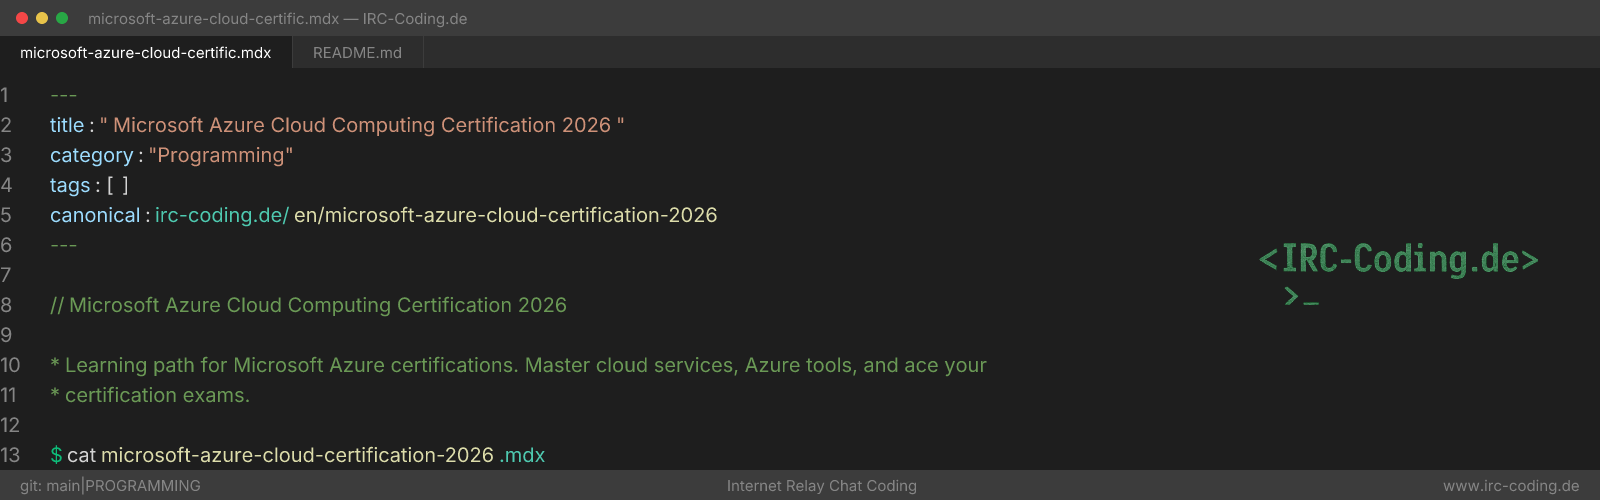The image size is (1600, 500).
Task: Click line number 1 in gutter
Action: click(5, 95)
